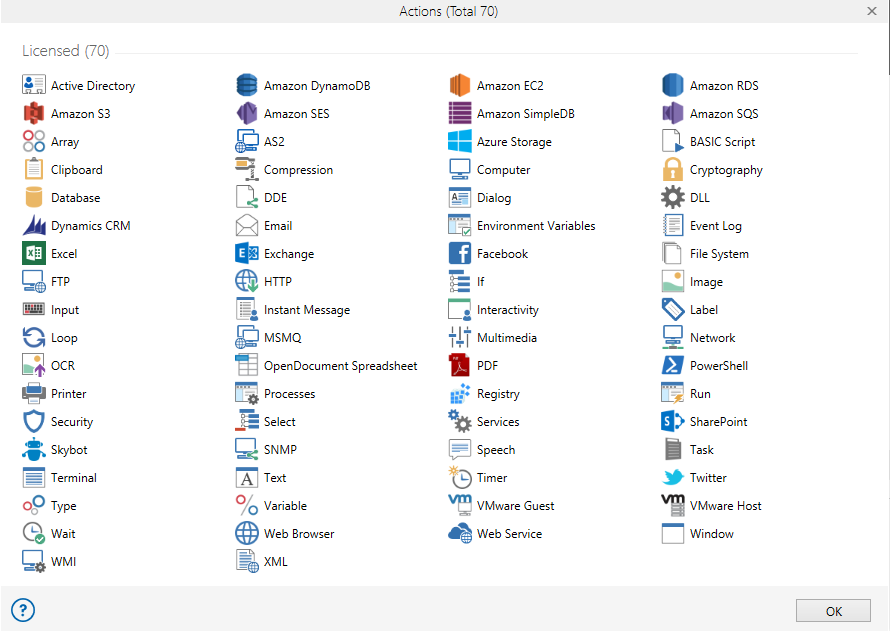Click the Facebook icon
The height and width of the screenshot is (631, 890).
point(460,253)
